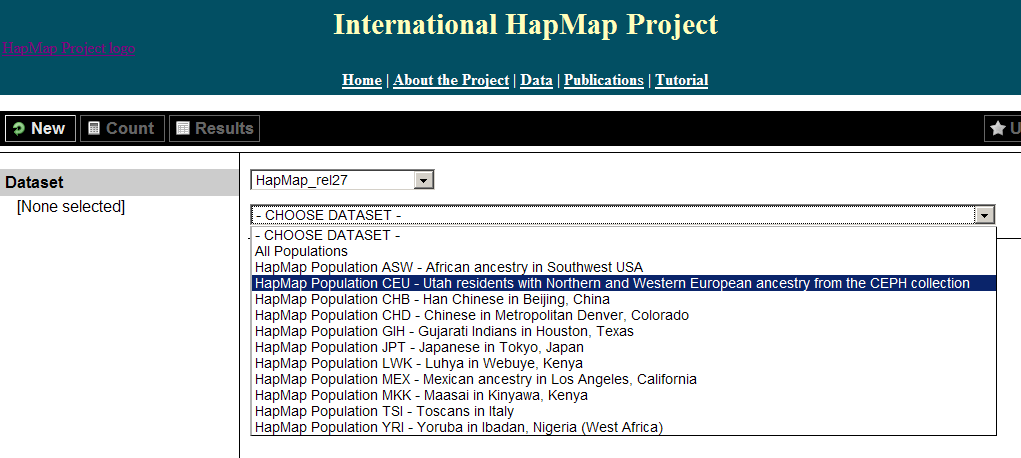
Task: Choose HapMap Population YRI Yoruba option
Action: pyautogui.click(x=623, y=427)
